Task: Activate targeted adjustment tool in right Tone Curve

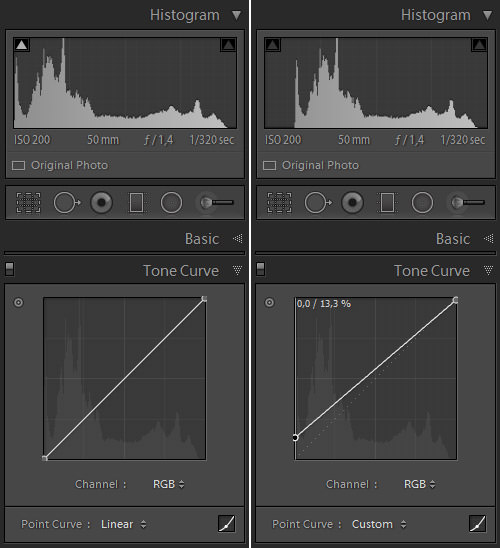Action: tap(269, 302)
